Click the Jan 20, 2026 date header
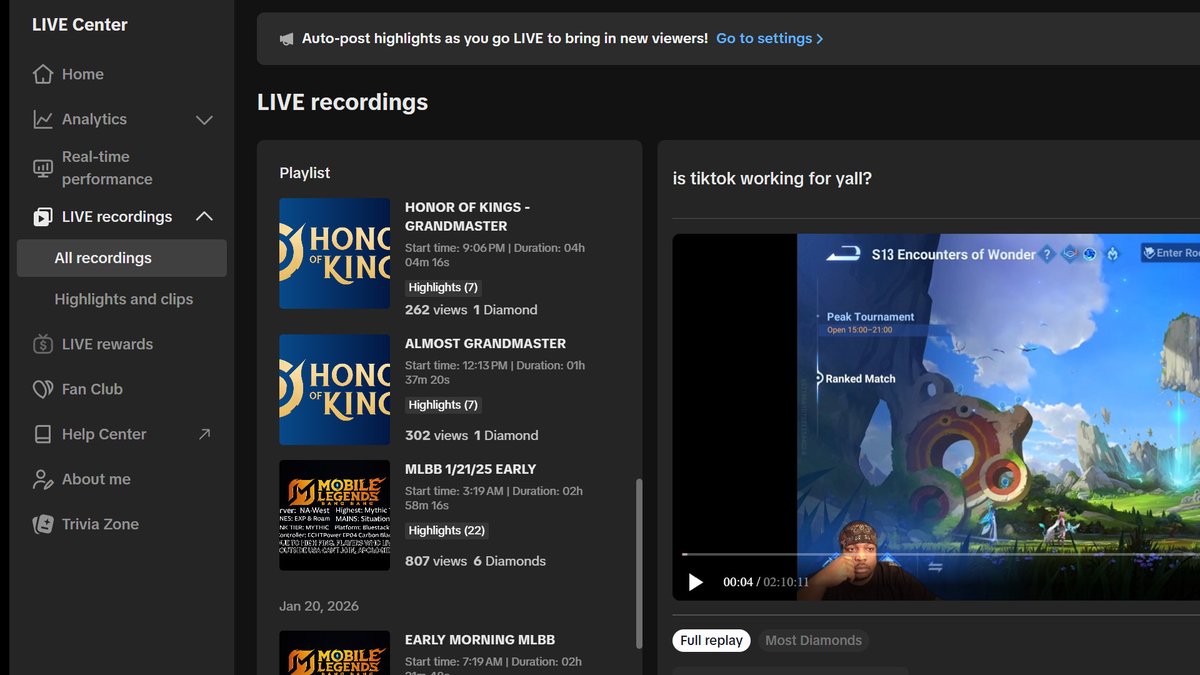1200x675 pixels. click(x=319, y=606)
